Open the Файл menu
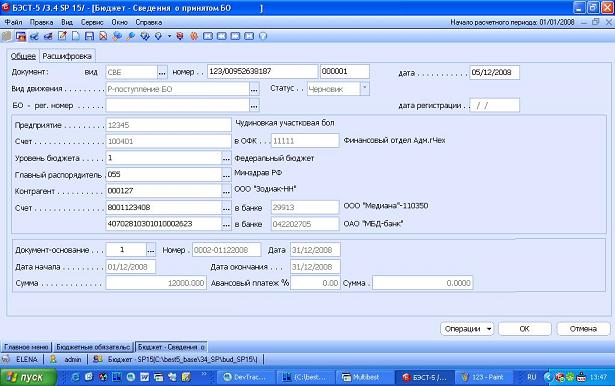The width and height of the screenshot is (615, 386). click(13, 22)
